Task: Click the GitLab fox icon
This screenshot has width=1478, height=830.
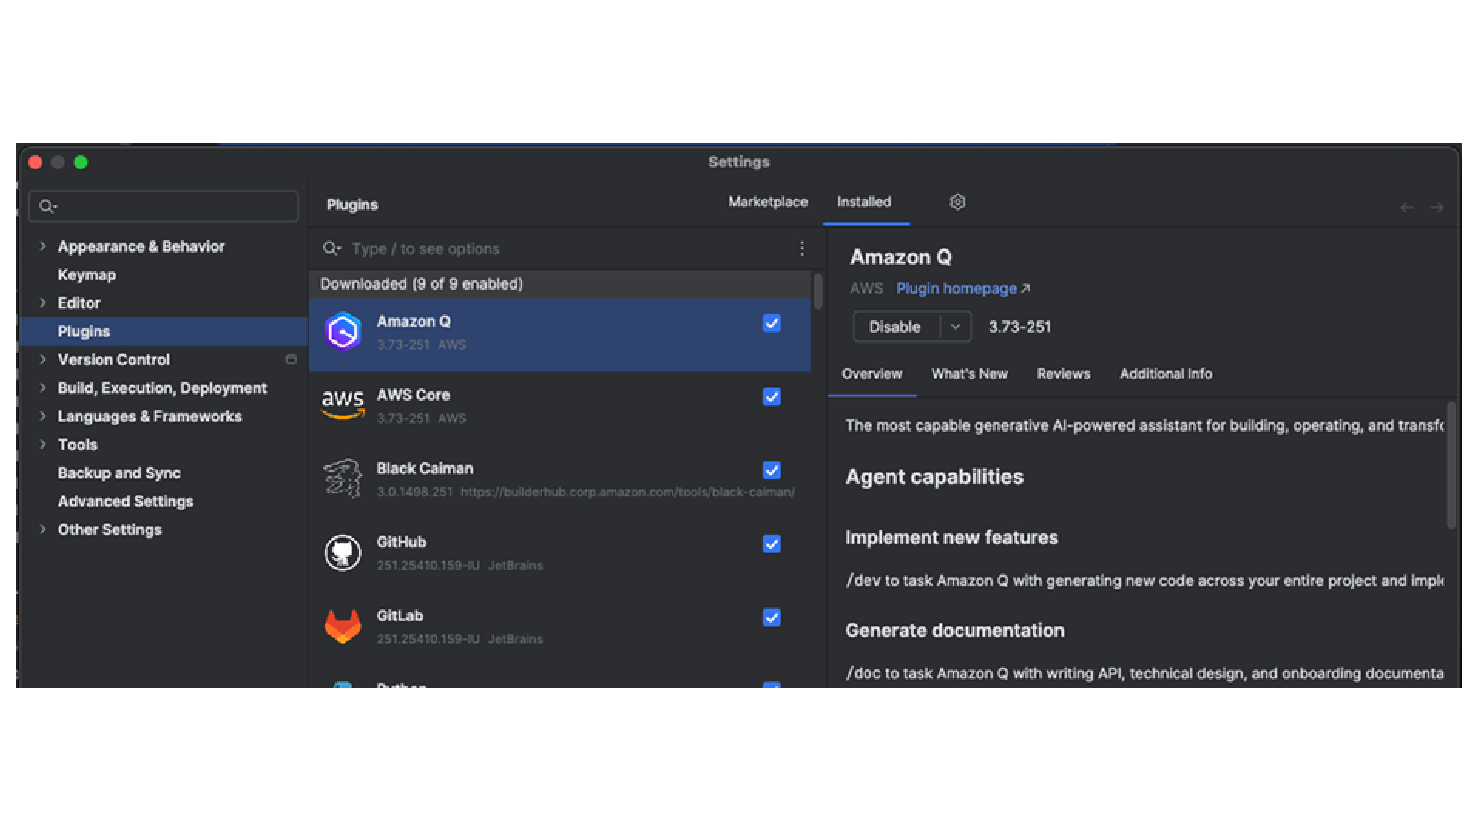Action: pyautogui.click(x=343, y=626)
